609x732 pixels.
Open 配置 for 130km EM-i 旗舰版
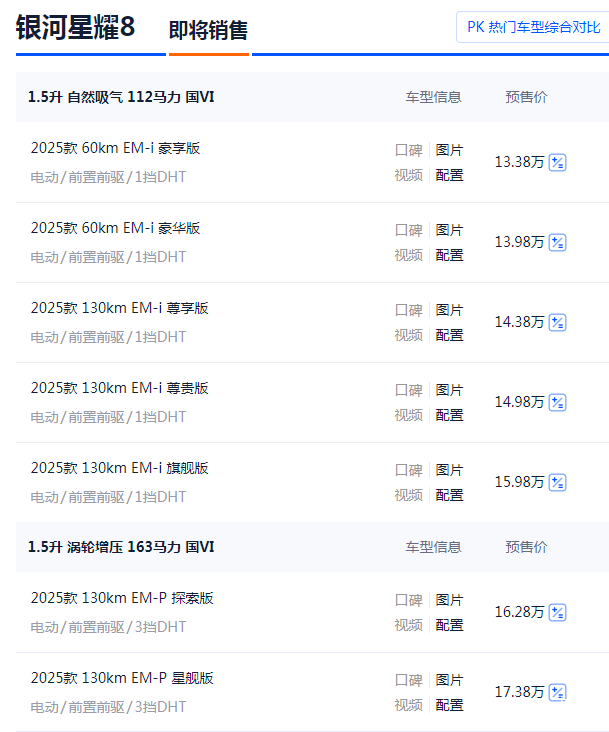point(449,495)
